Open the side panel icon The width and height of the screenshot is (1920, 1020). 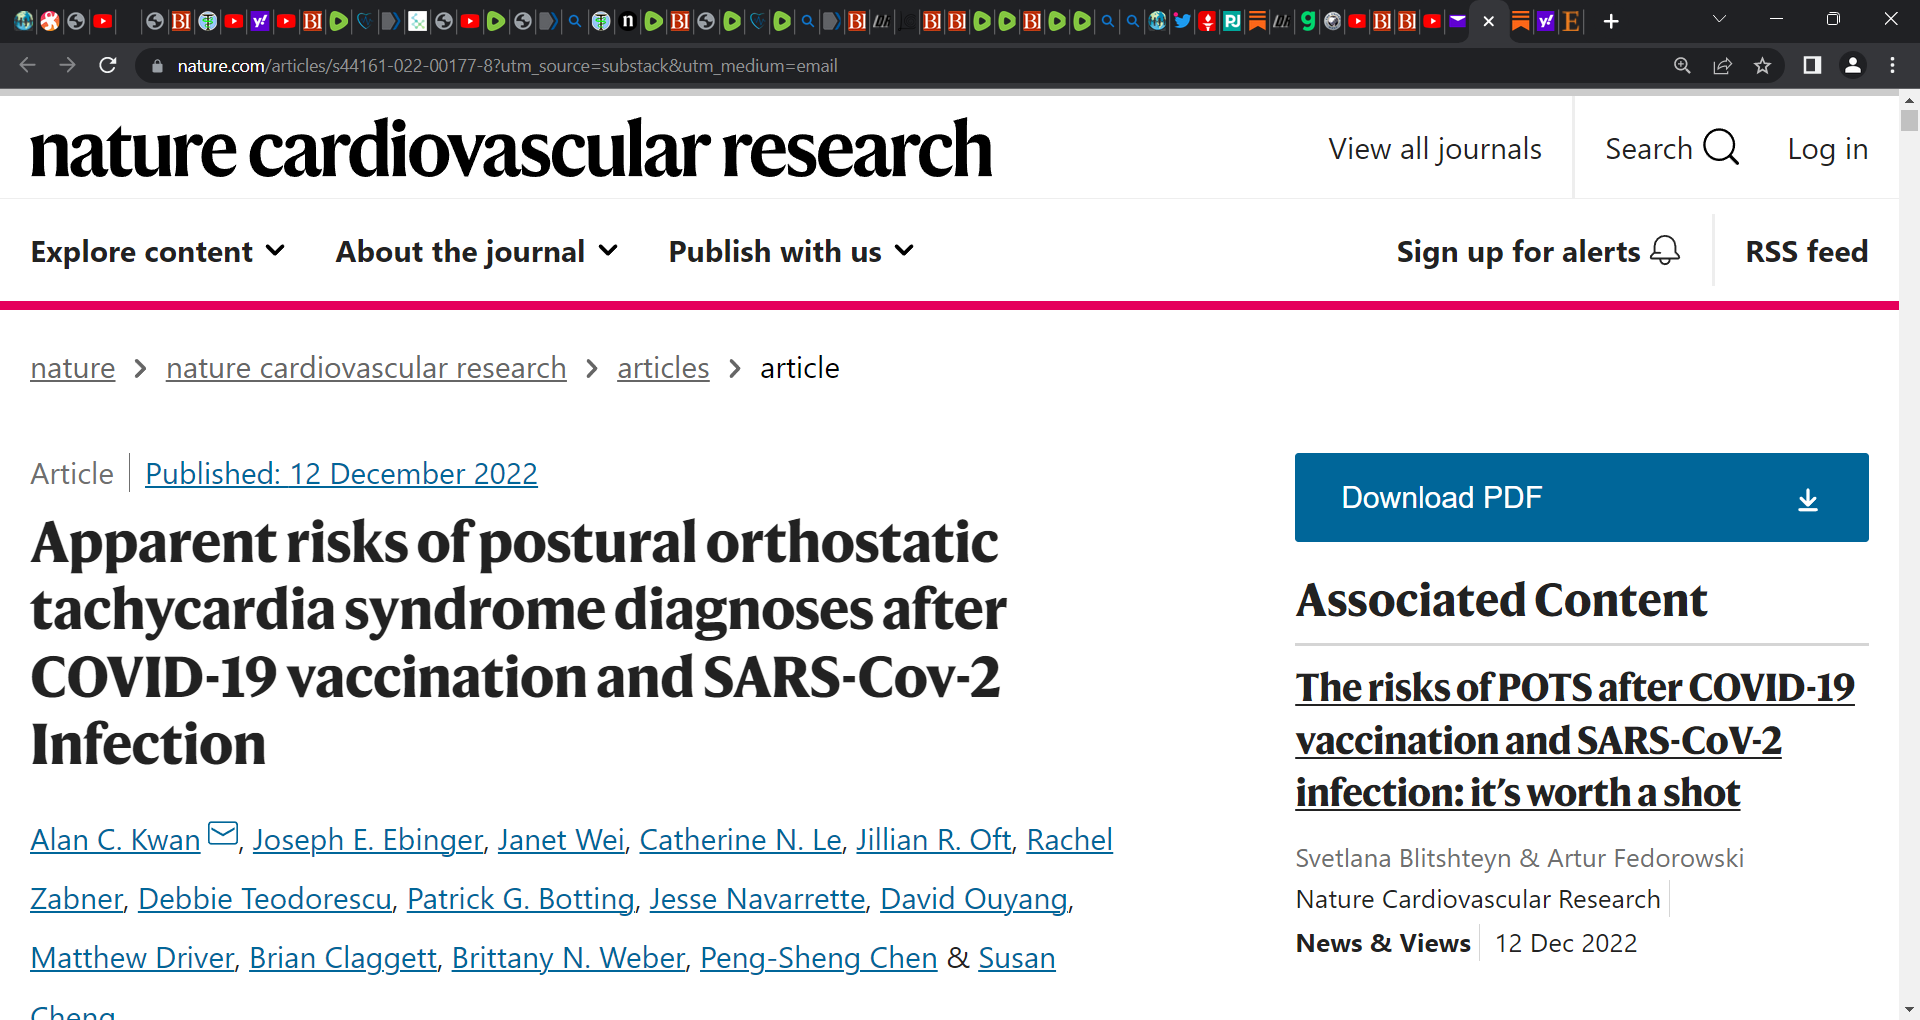point(1812,65)
